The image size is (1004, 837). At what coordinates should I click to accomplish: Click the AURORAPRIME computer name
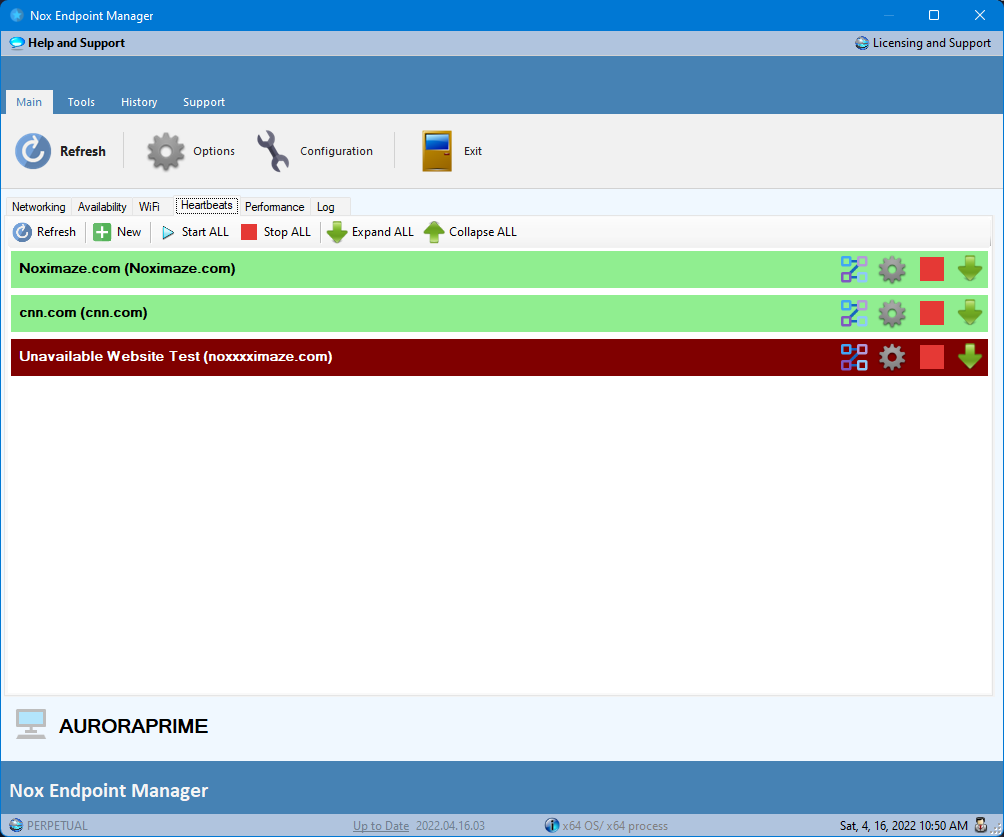pyautogui.click(x=133, y=726)
